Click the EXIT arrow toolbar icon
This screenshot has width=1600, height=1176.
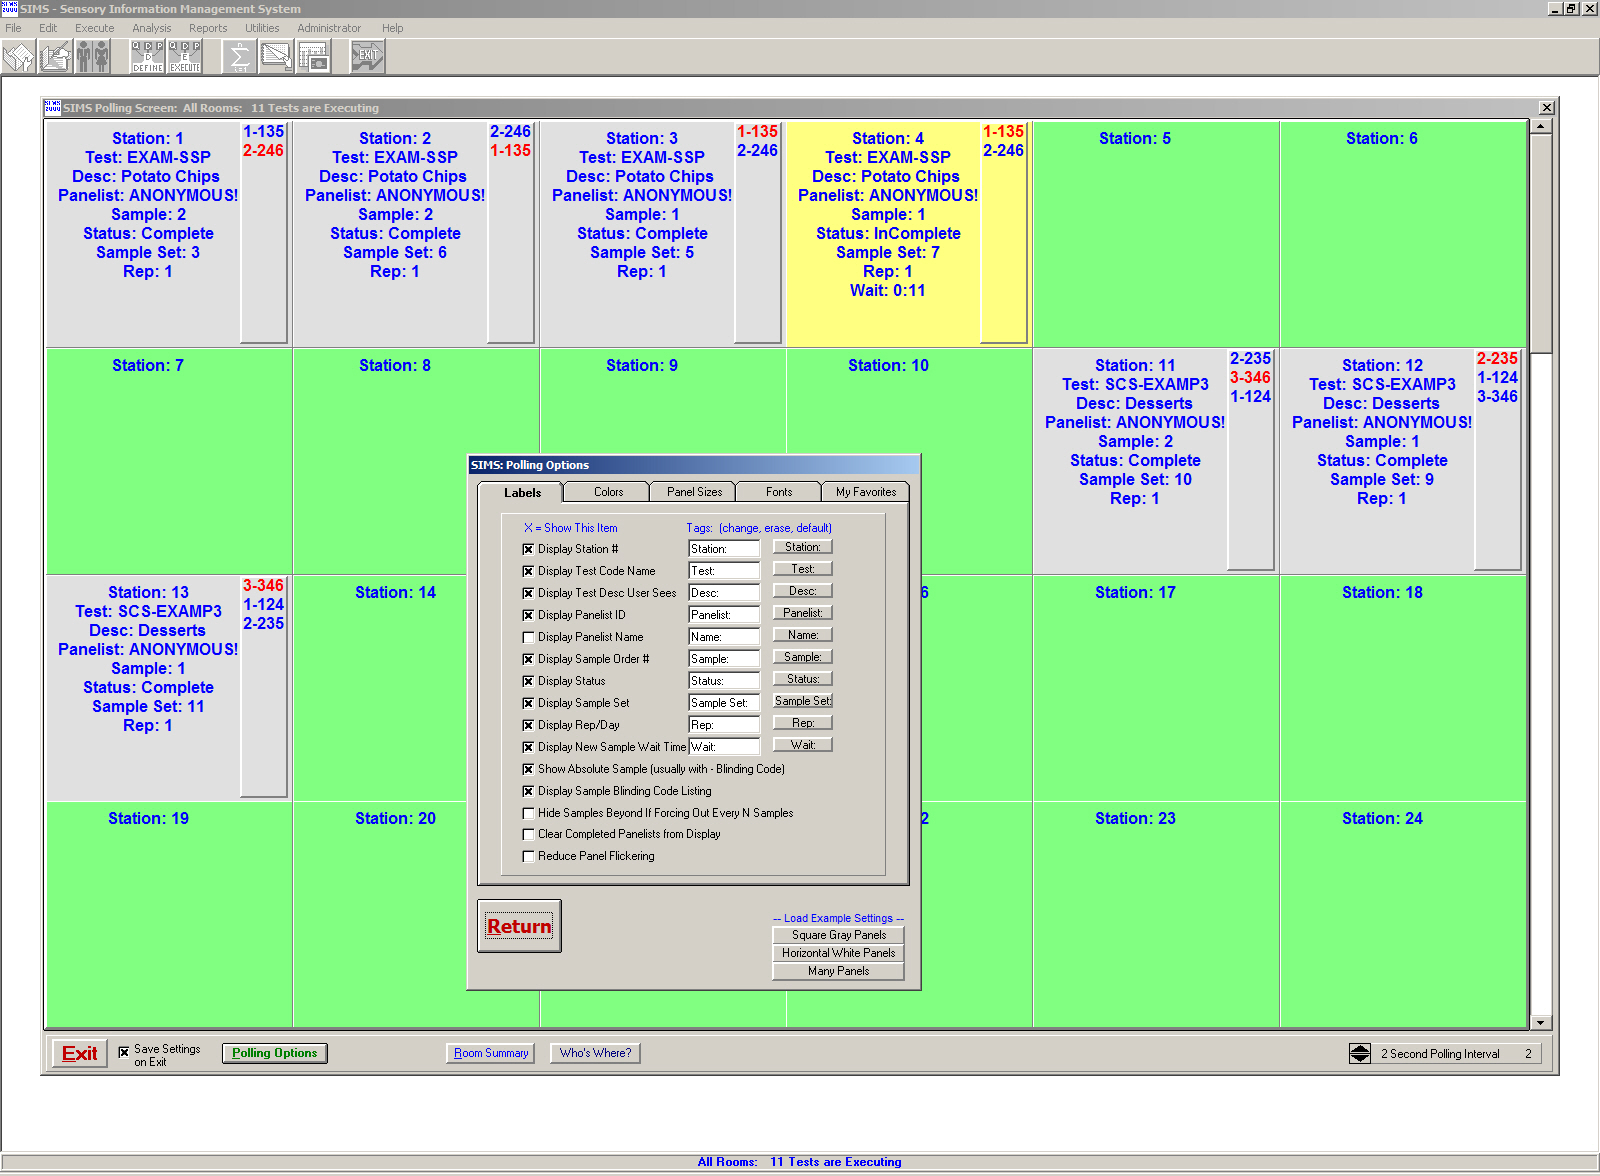367,56
